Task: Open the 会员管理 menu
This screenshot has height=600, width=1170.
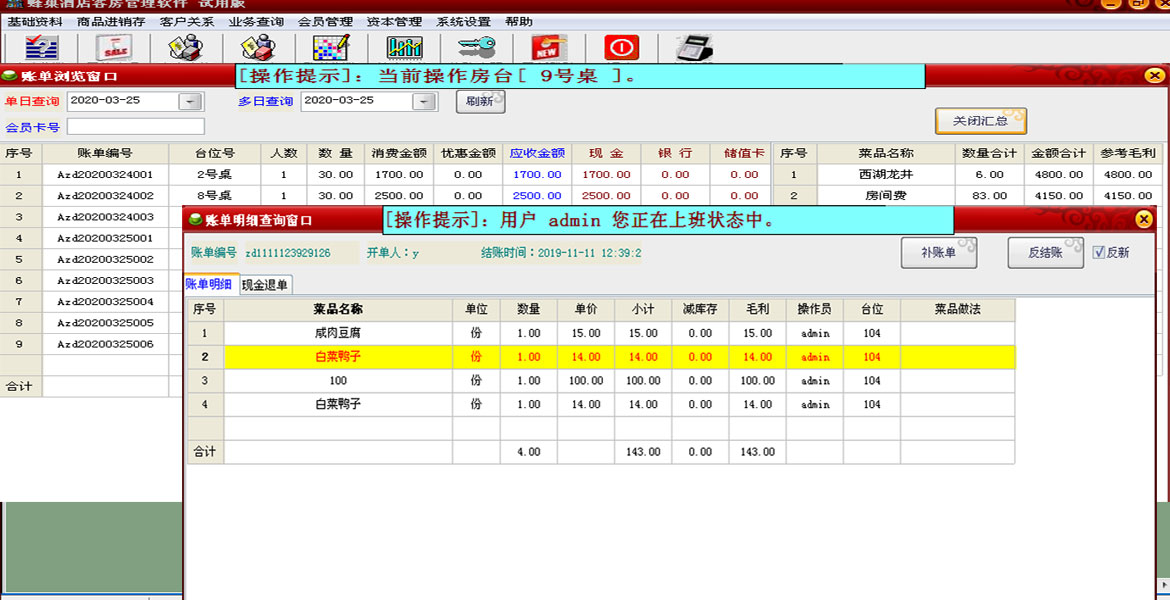Action: pyautogui.click(x=325, y=22)
